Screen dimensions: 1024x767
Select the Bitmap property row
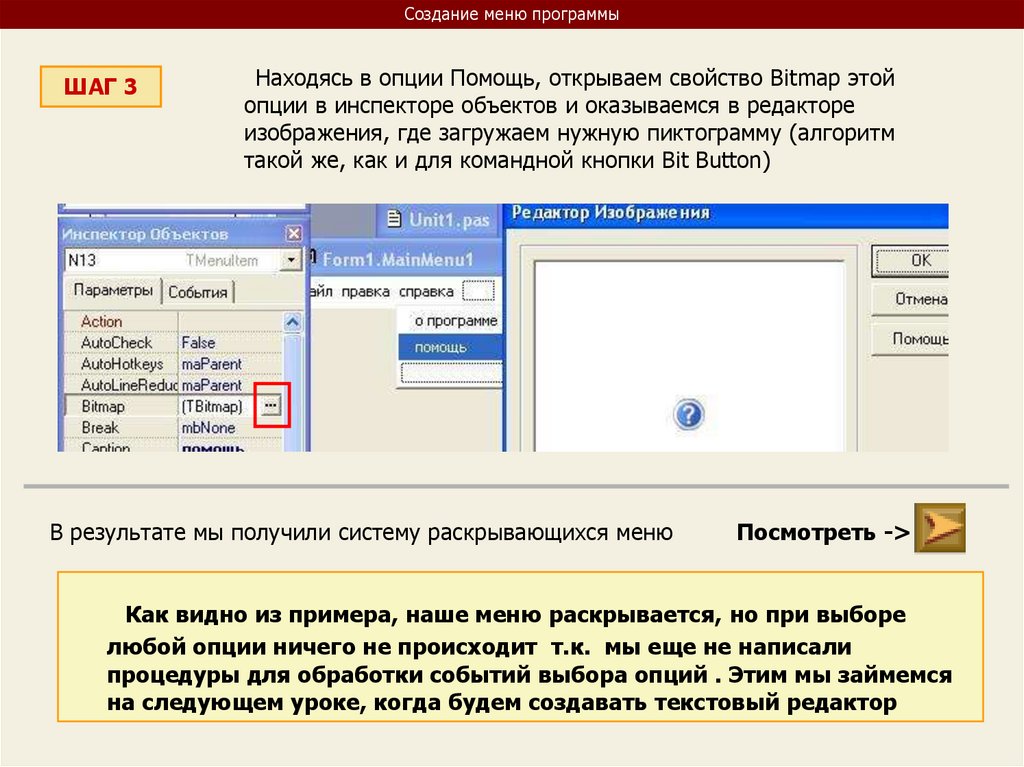174,406
